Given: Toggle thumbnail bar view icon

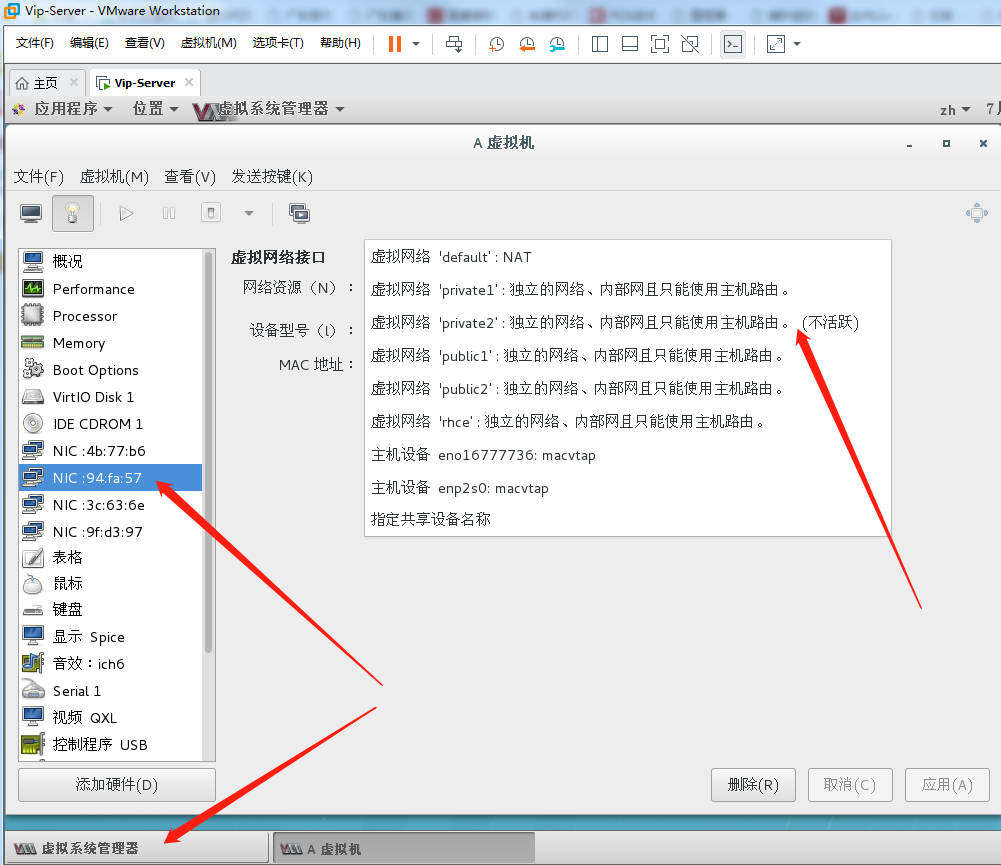Looking at the screenshot, I should point(629,44).
